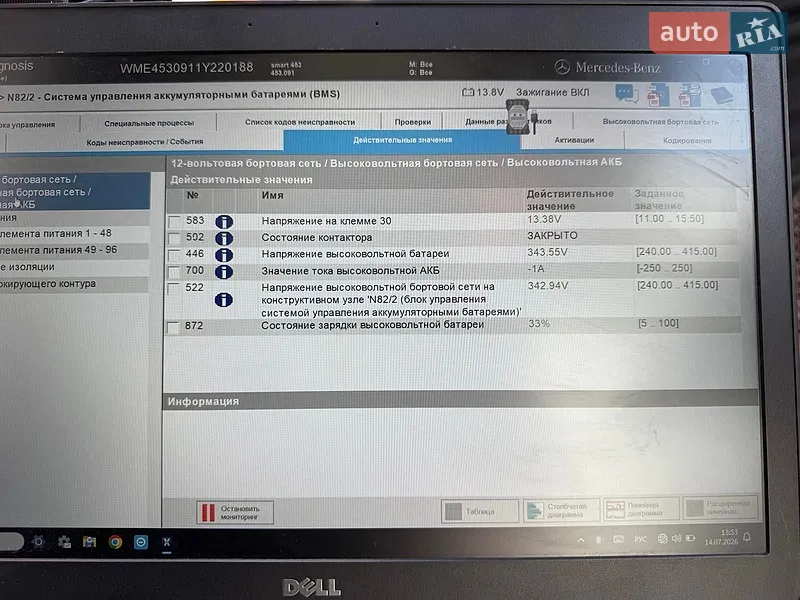Switch view to Линейная диаграмма
800x600 pixels.
[641, 509]
